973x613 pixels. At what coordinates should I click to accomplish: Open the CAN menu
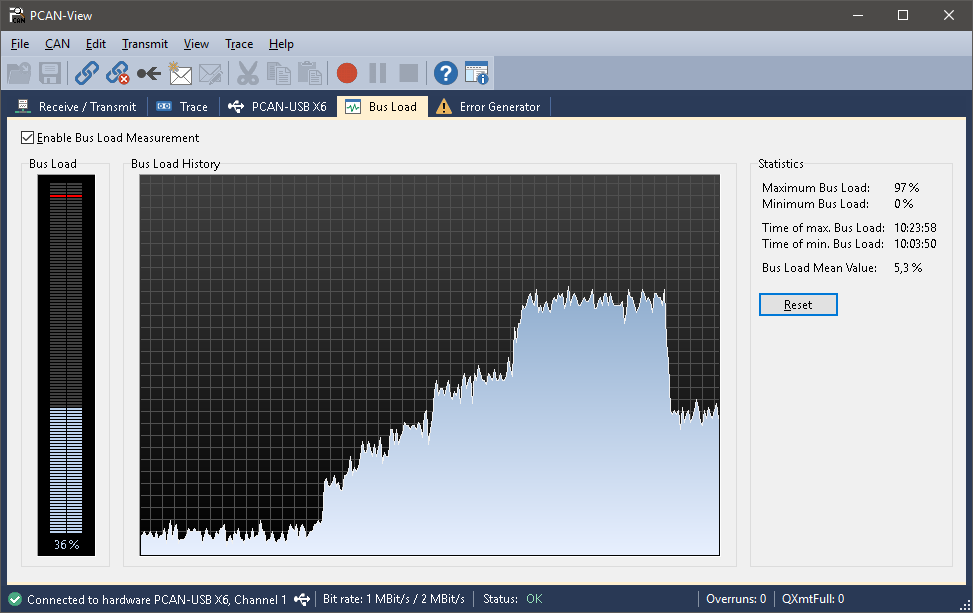[57, 44]
